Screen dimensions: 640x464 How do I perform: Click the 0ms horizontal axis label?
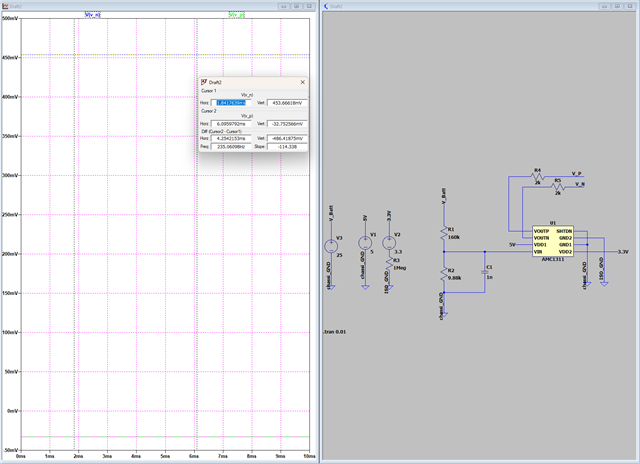[20, 456]
